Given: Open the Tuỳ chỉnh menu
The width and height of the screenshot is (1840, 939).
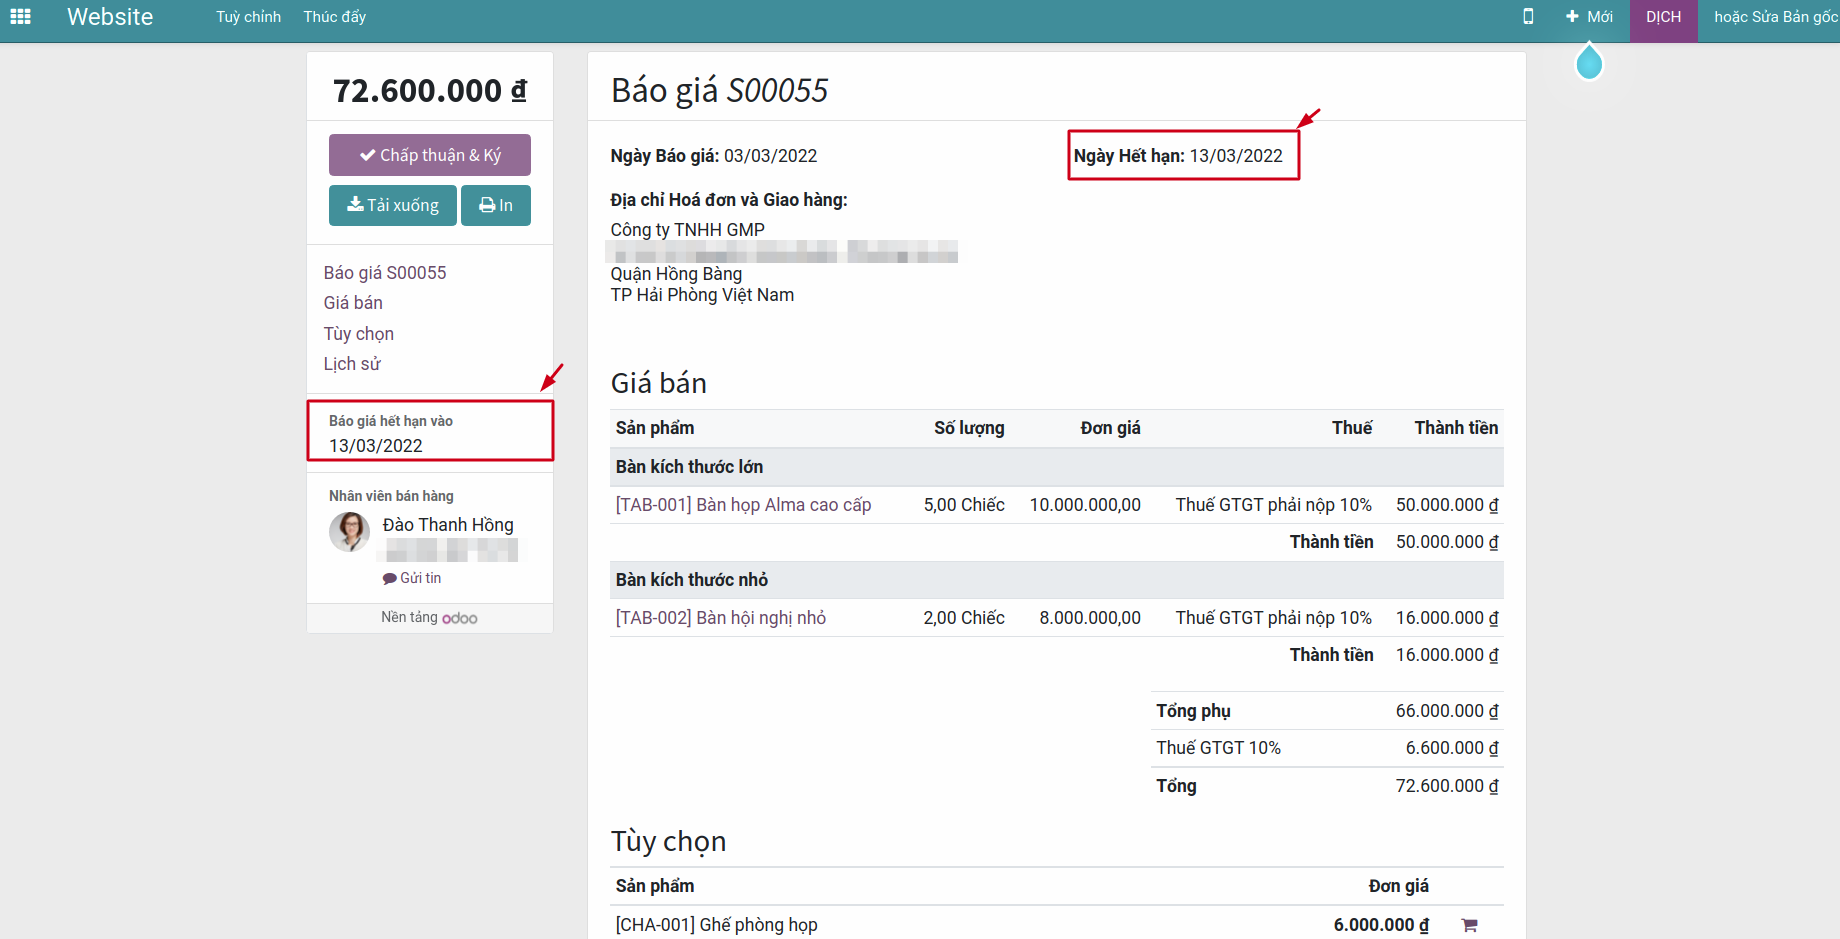Looking at the screenshot, I should pos(248,17).
